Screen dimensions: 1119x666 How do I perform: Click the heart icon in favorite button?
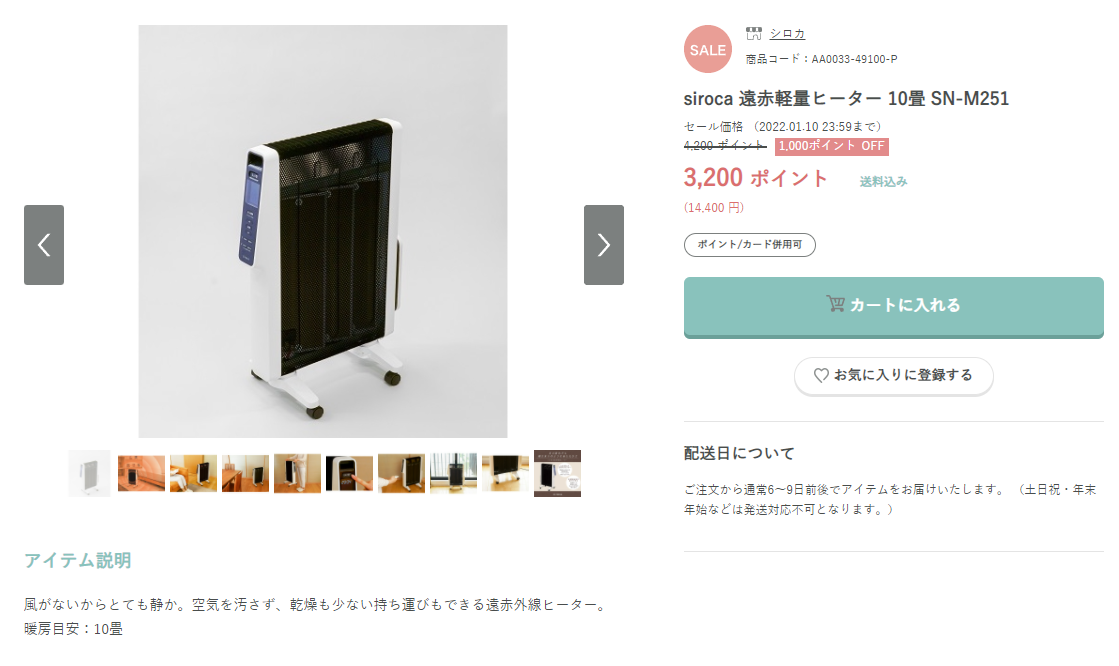(821, 375)
